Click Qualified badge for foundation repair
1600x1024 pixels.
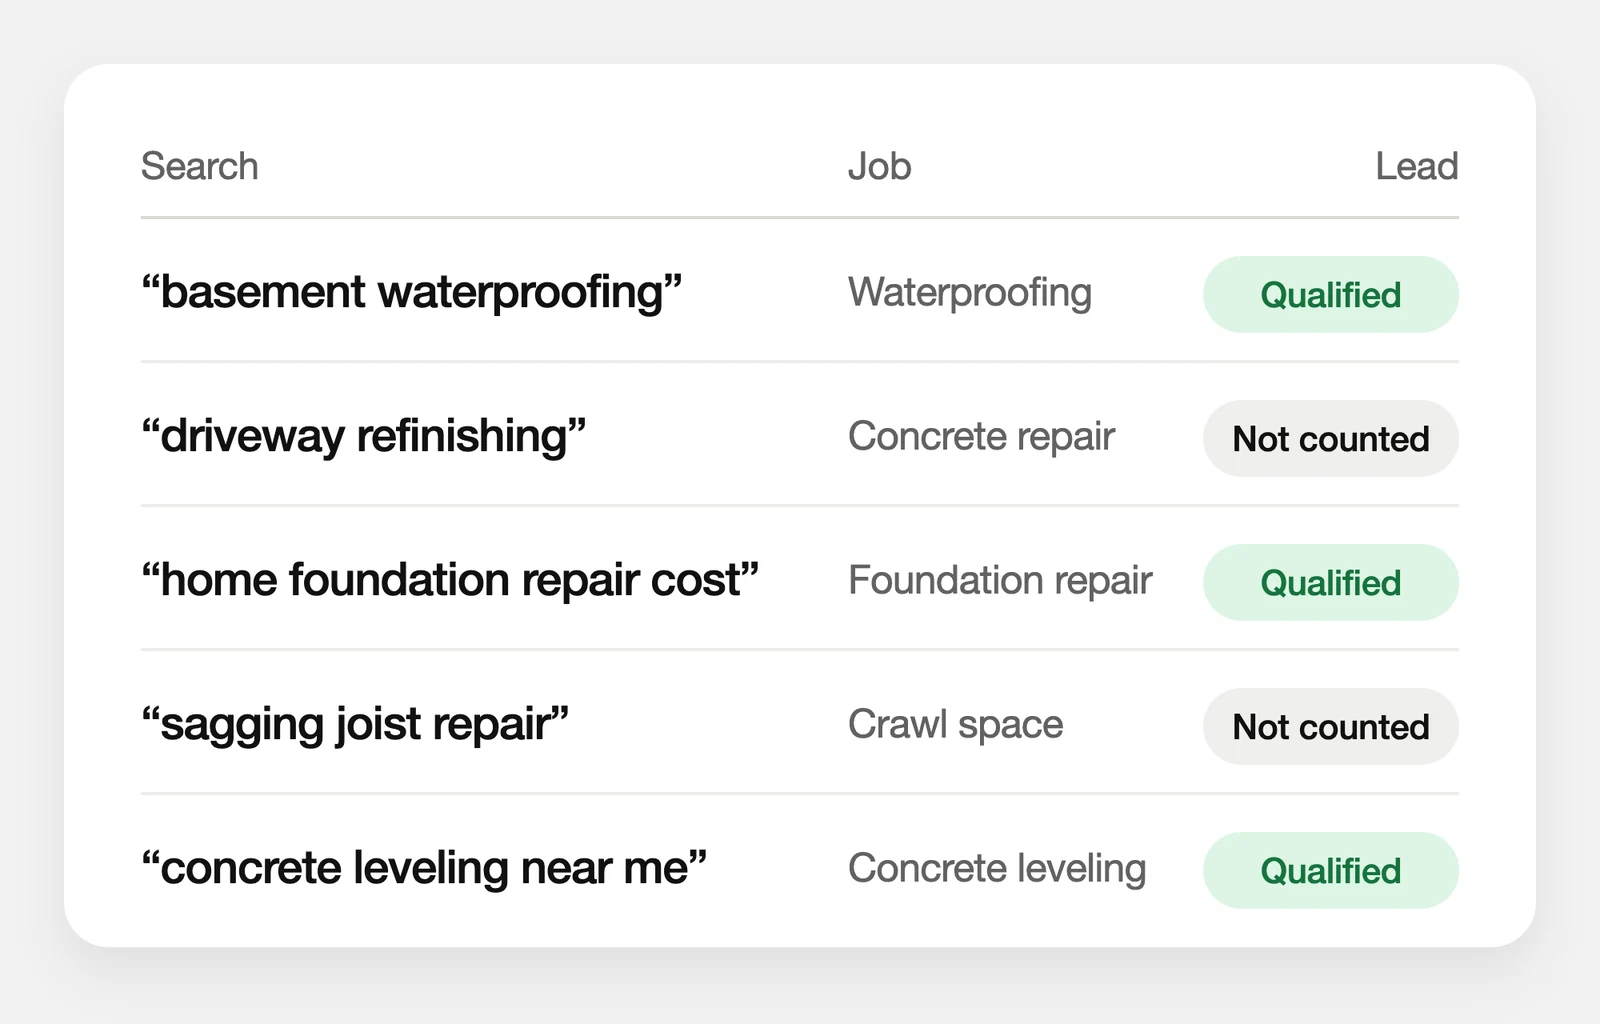pos(1330,582)
